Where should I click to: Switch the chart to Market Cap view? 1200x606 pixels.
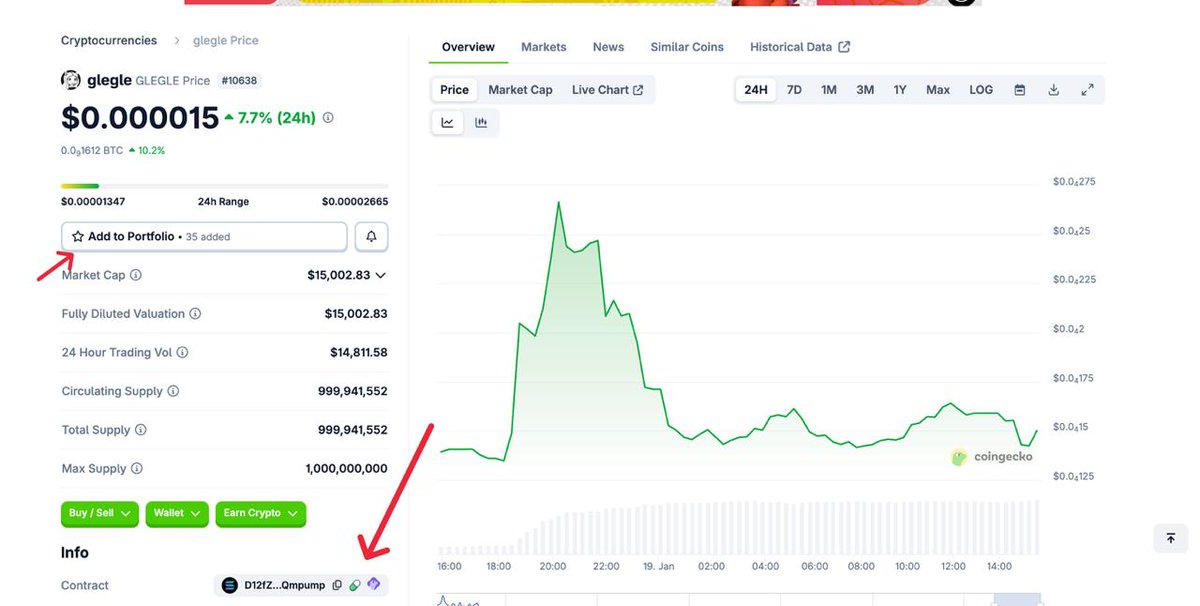click(520, 89)
